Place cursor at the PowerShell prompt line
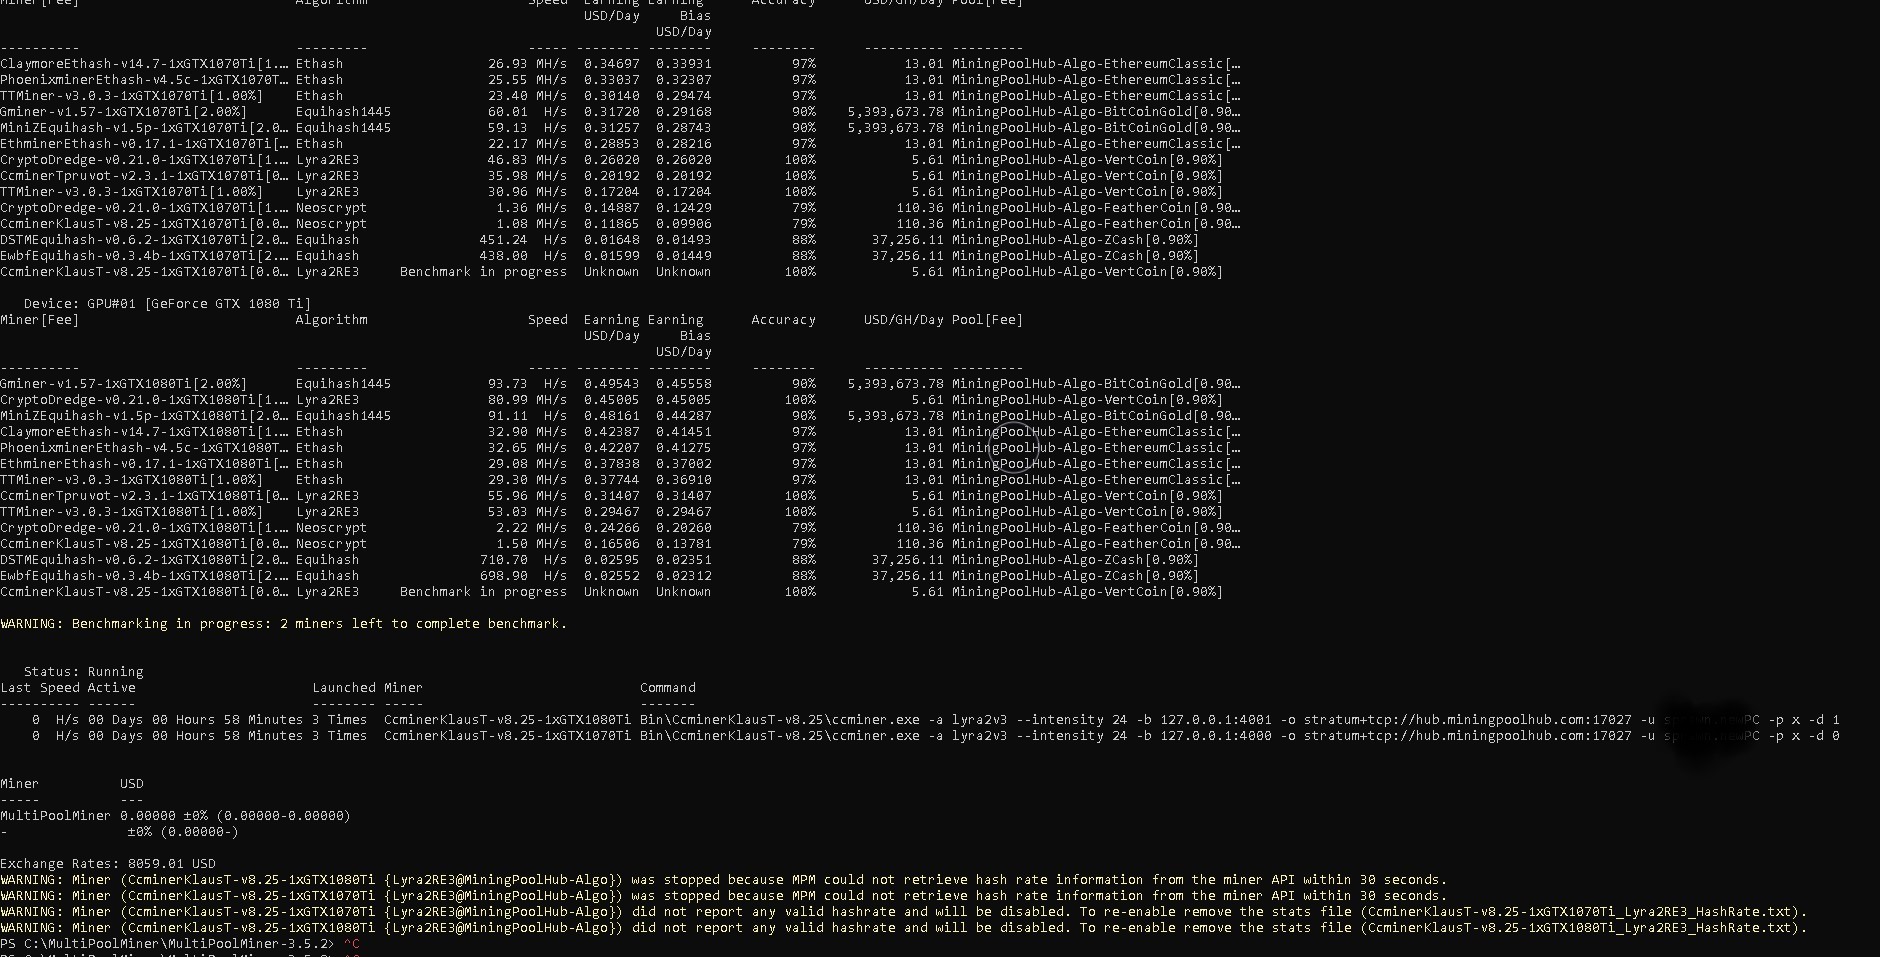The image size is (1880, 957). coord(170,943)
